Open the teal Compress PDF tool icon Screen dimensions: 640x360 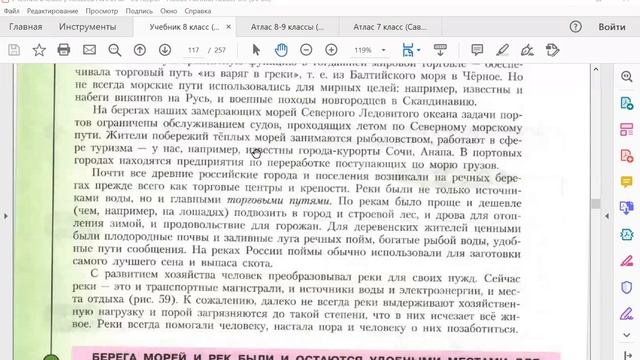point(627,234)
